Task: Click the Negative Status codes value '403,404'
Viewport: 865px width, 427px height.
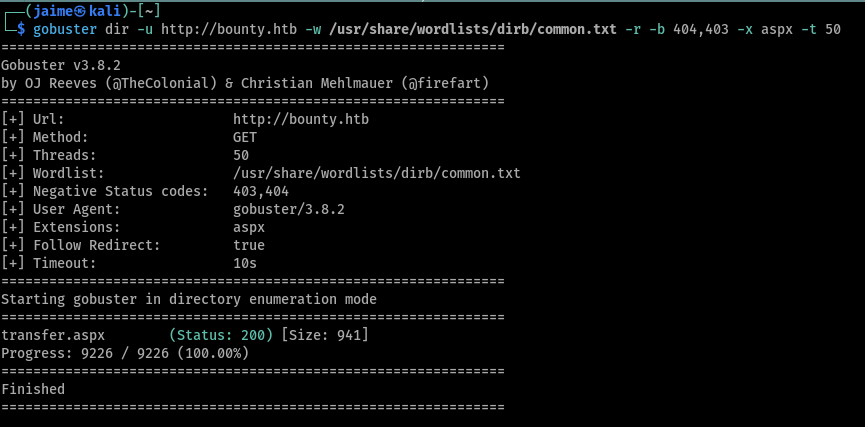Action: click(x=261, y=191)
